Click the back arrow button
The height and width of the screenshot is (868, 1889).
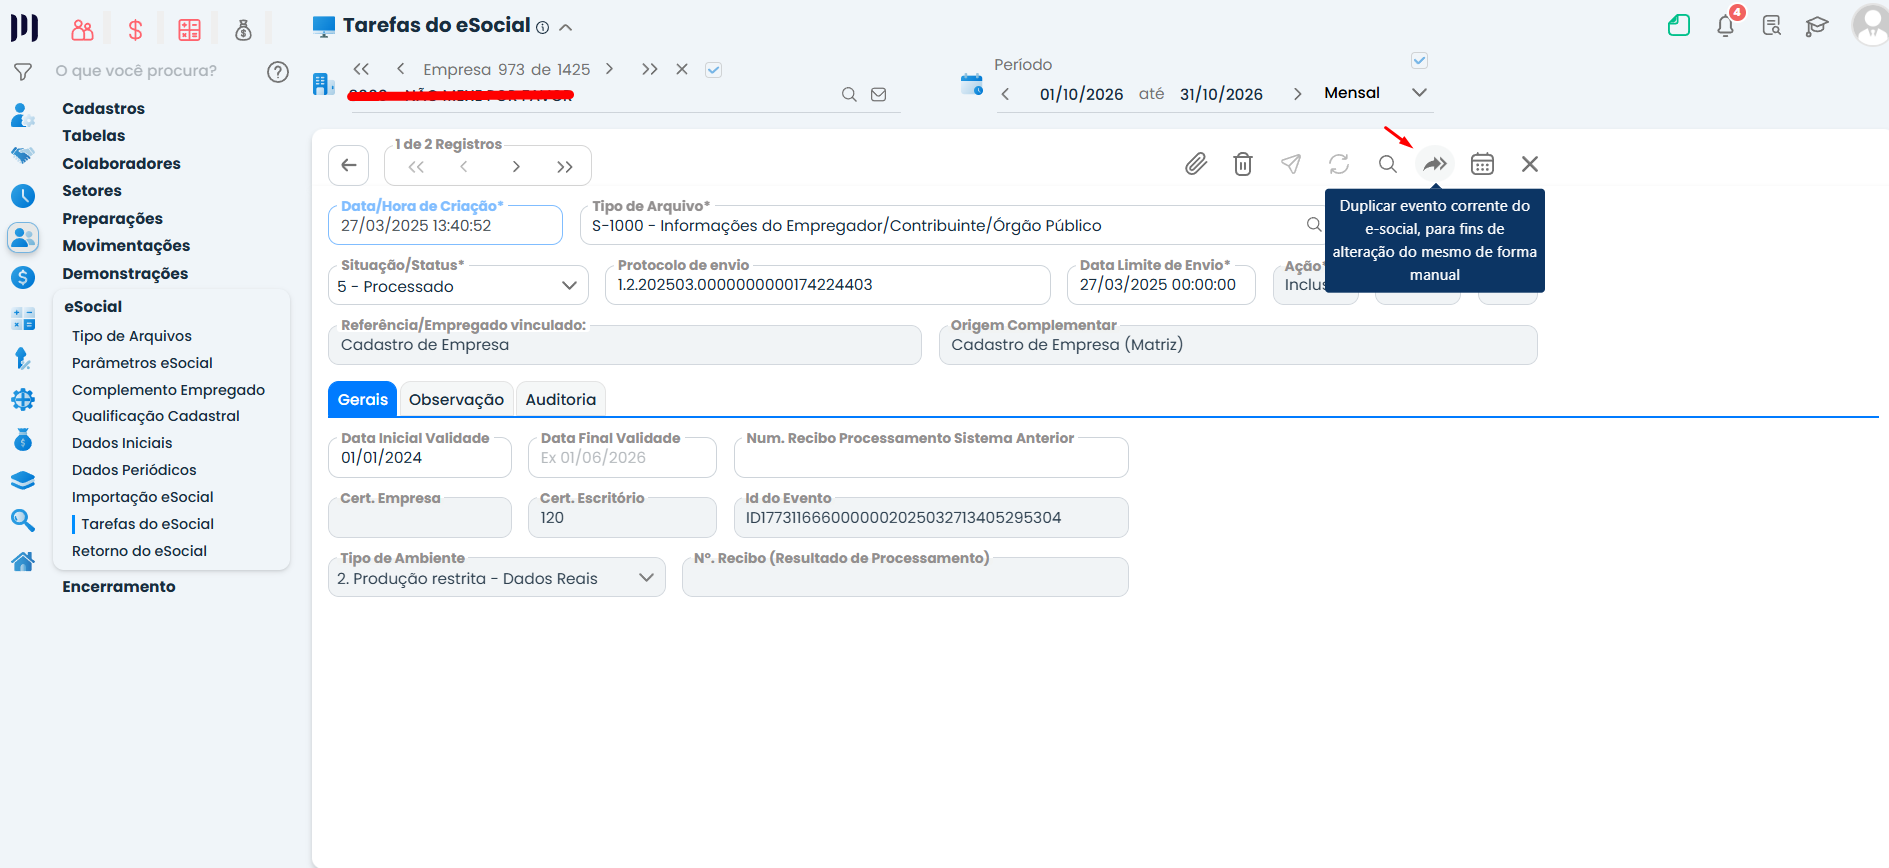pyautogui.click(x=349, y=165)
